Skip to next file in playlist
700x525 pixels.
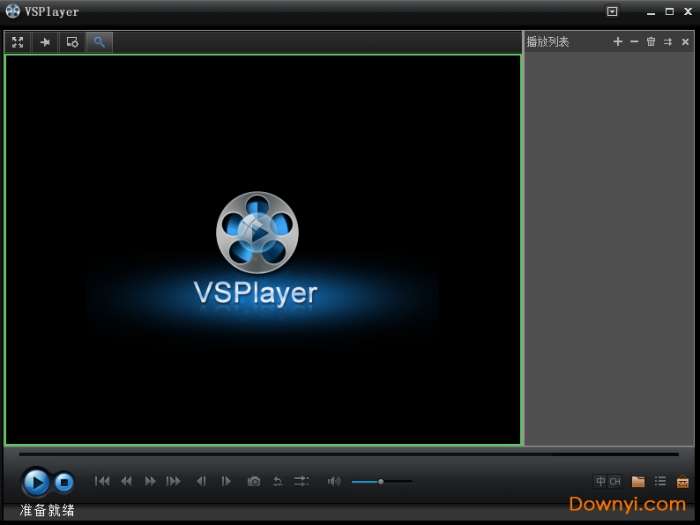click(x=173, y=481)
